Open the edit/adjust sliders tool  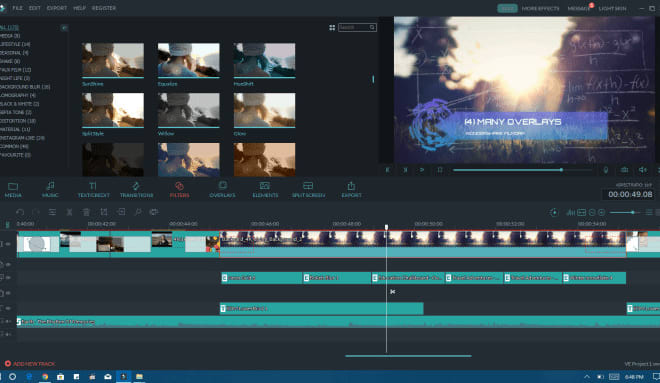[52, 212]
